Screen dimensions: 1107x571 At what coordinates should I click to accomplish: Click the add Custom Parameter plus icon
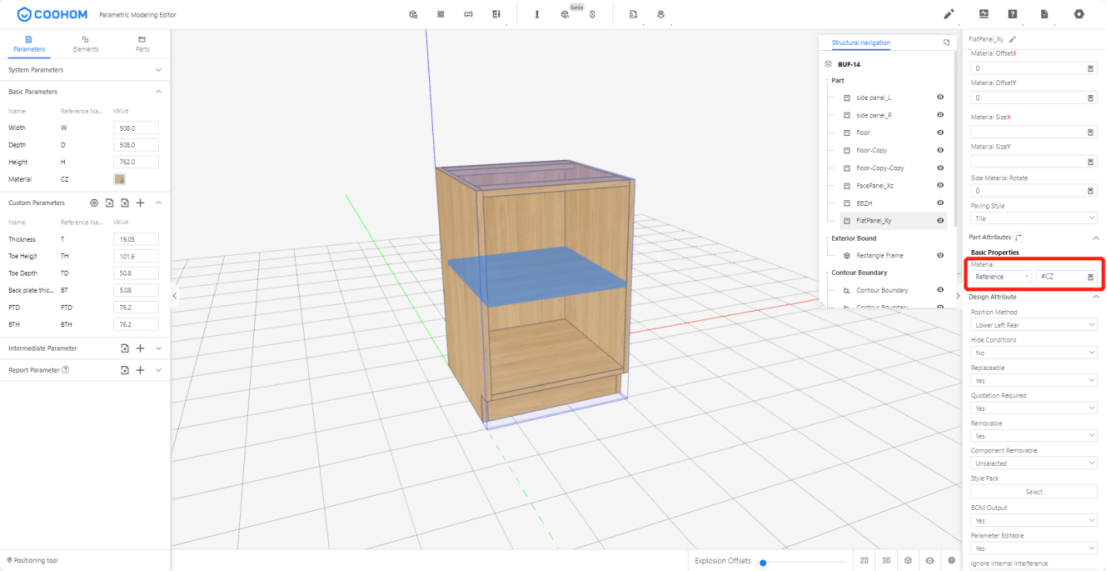click(x=141, y=202)
